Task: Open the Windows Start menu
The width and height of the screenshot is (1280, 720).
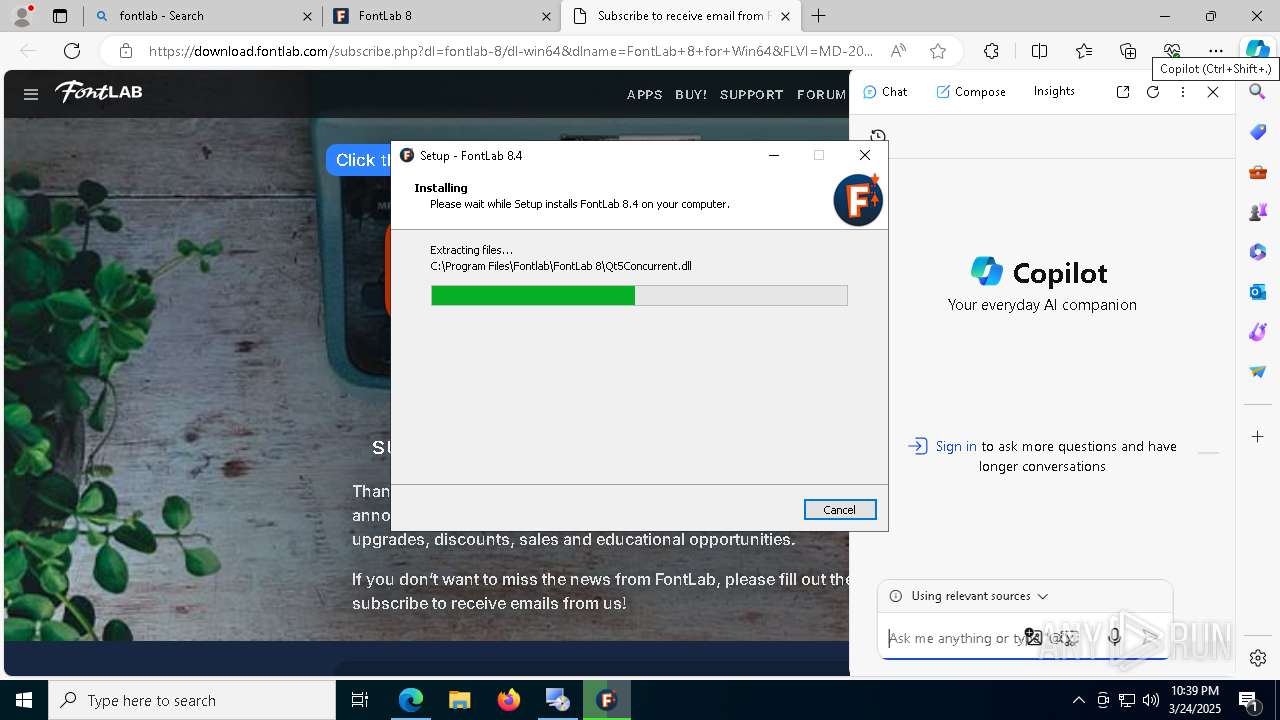Action: [24, 700]
